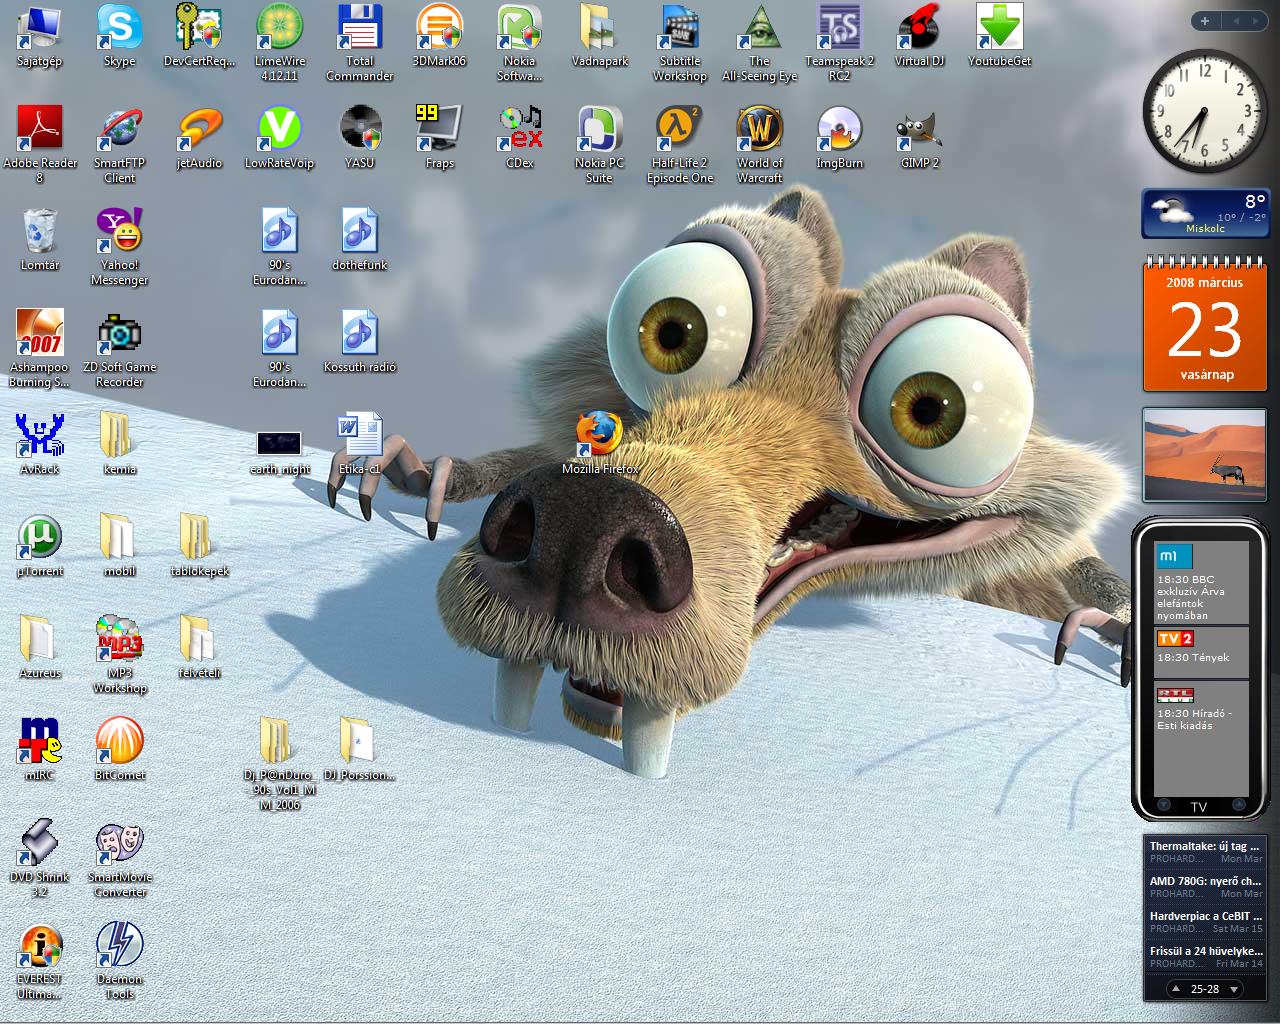The image size is (1280, 1024).
Task: Select the World of Warcraft icon
Action: 760,131
